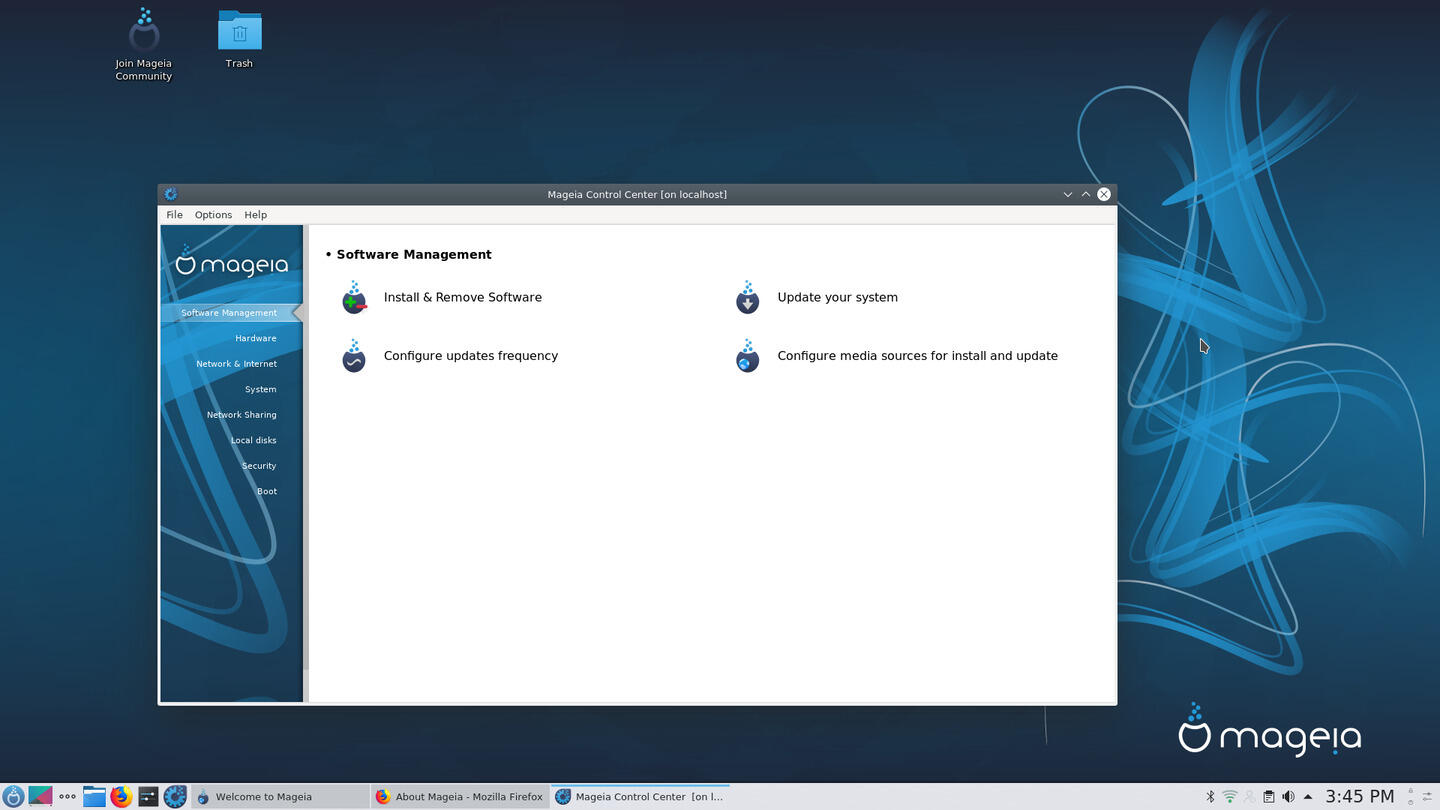Select the Software Management category

(x=231, y=313)
